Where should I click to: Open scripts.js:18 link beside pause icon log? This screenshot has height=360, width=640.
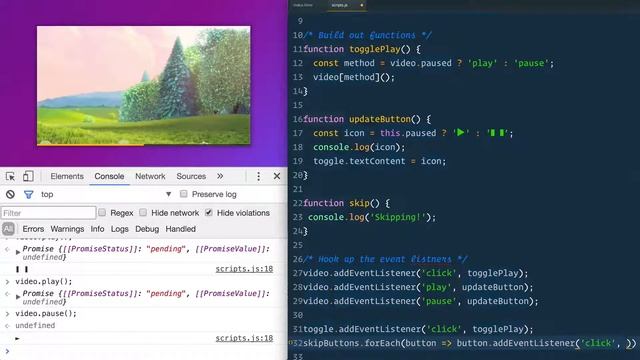pyautogui.click(x=244, y=269)
